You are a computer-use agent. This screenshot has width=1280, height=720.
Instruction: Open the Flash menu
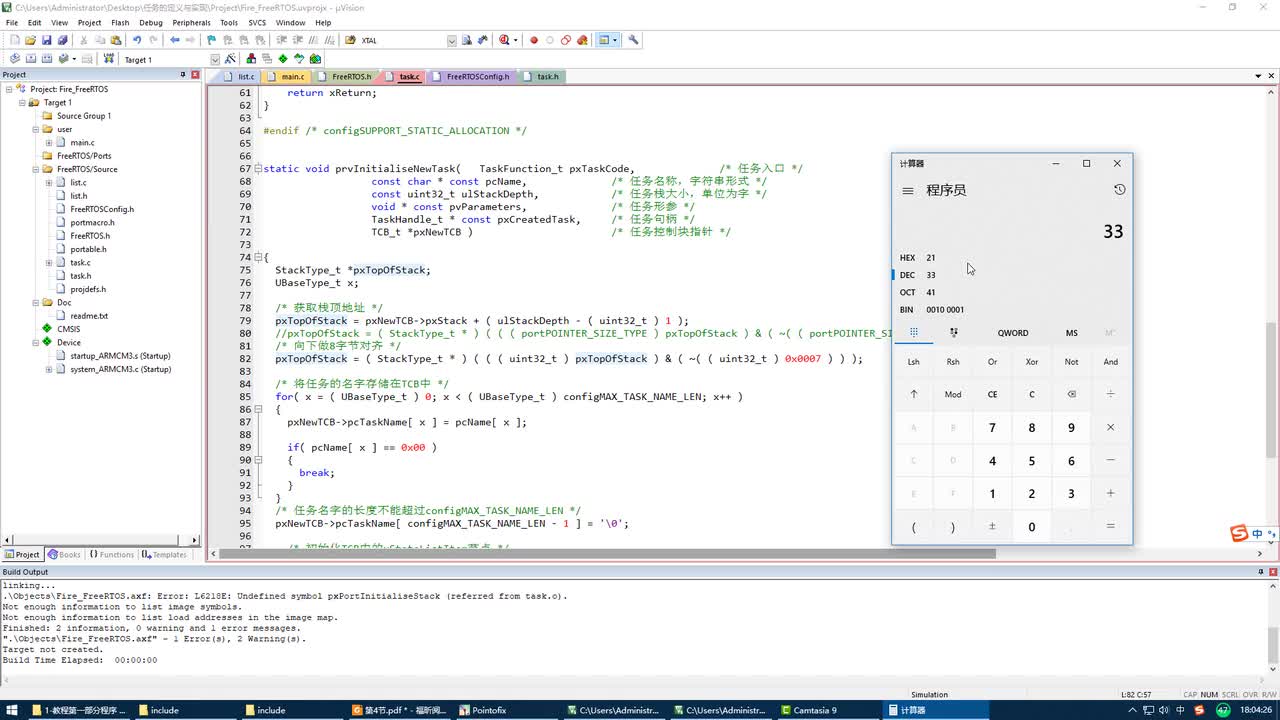(120, 22)
